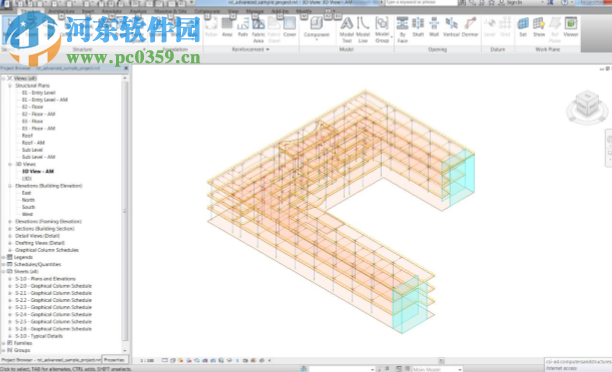Select the Model Line tool
The height and width of the screenshot is (372, 612).
pyautogui.click(x=363, y=30)
